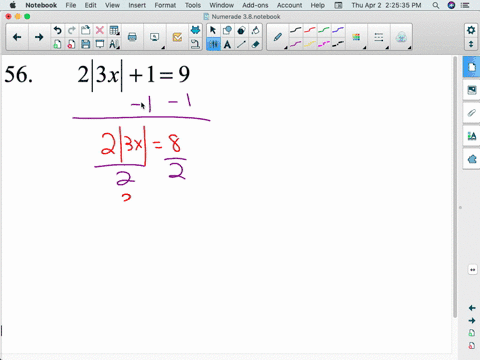This screenshot has height=360, width=480.
Task: Open the Format menu
Action: pos(165,5)
